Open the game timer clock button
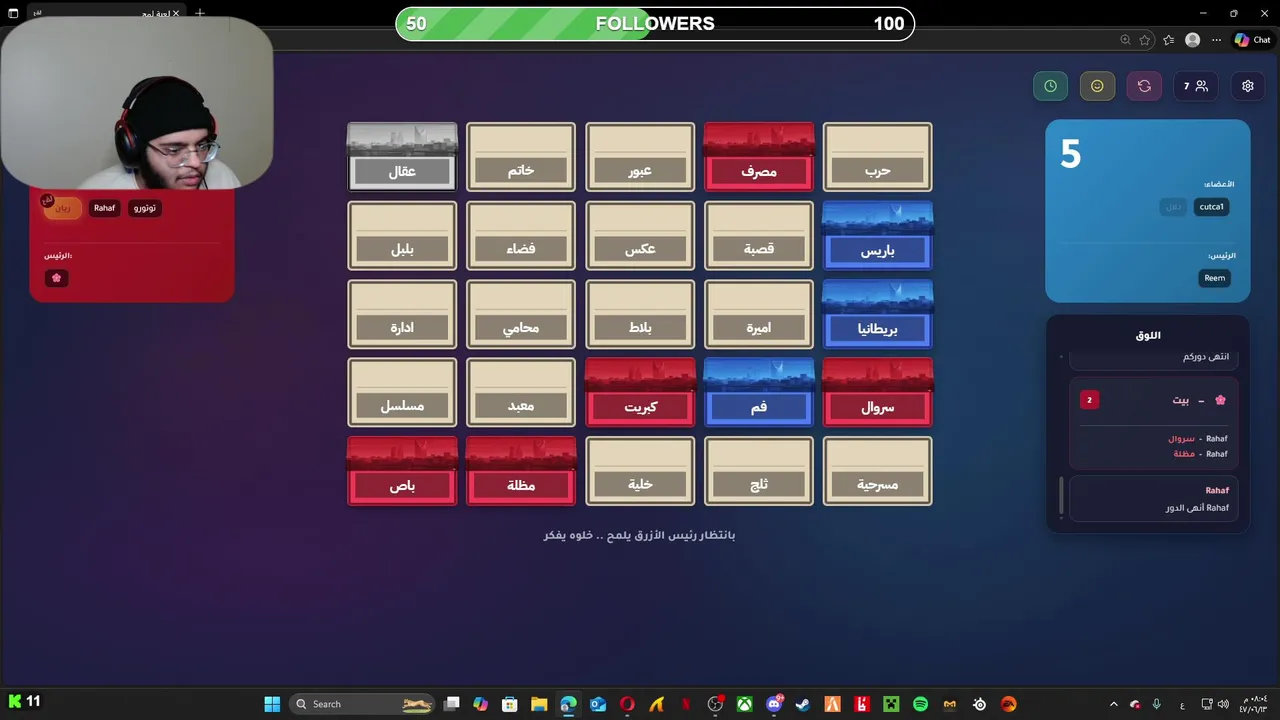Image resolution: width=1280 pixels, height=720 pixels. [x=1050, y=86]
